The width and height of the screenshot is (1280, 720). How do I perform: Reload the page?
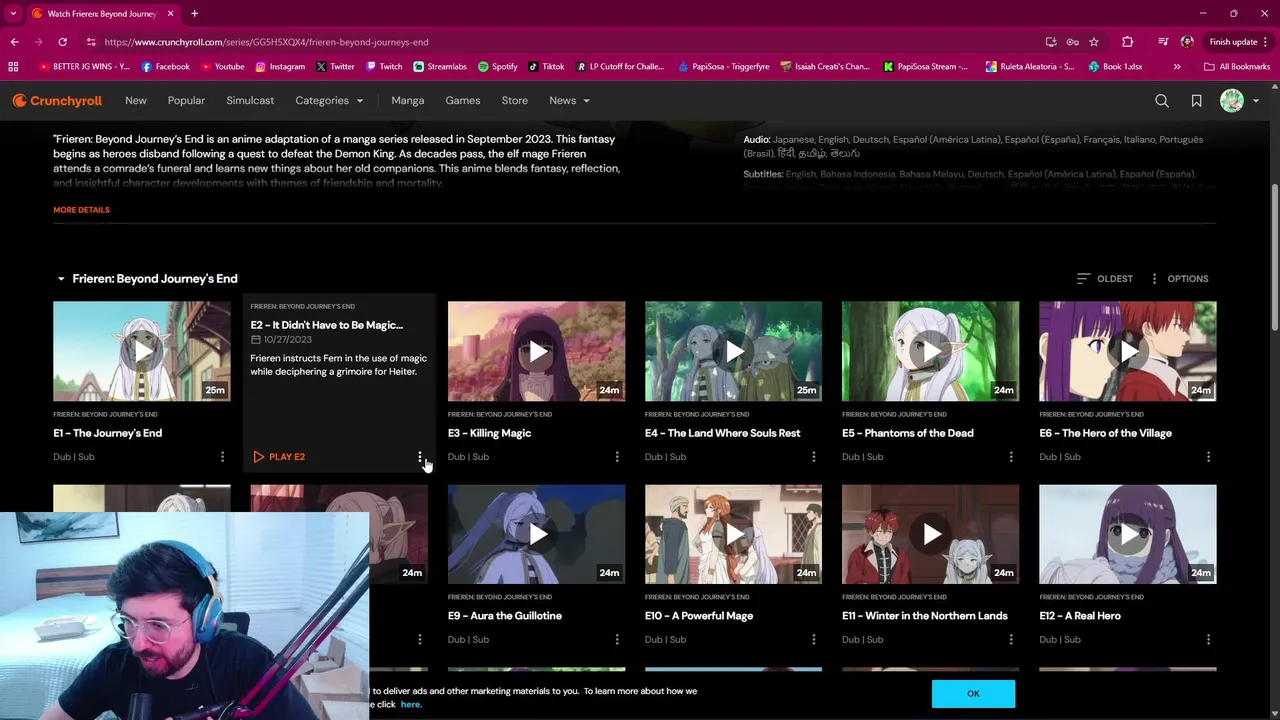tap(62, 42)
